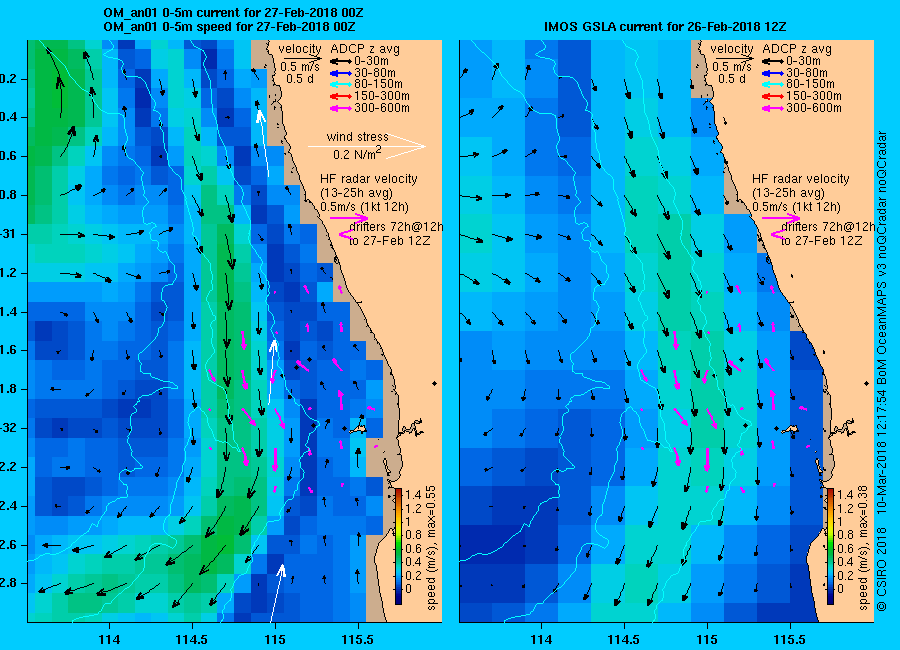This screenshot has height=650, width=900.
Task: Click the "© CSIRO 2018" copyright text
Action: point(882,570)
